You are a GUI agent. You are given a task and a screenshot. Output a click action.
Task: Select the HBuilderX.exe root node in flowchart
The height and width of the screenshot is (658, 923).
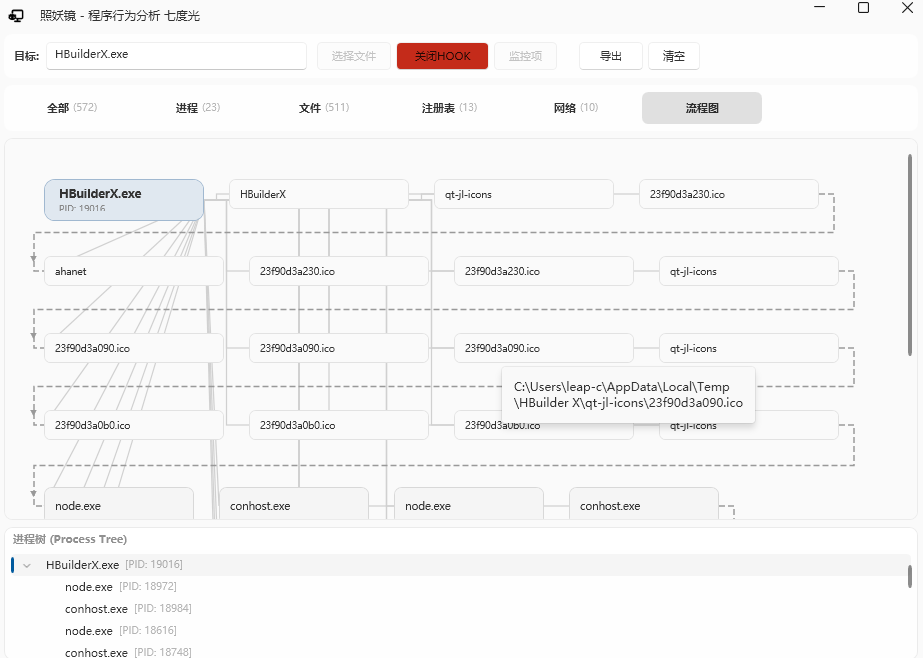tap(124, 200)
